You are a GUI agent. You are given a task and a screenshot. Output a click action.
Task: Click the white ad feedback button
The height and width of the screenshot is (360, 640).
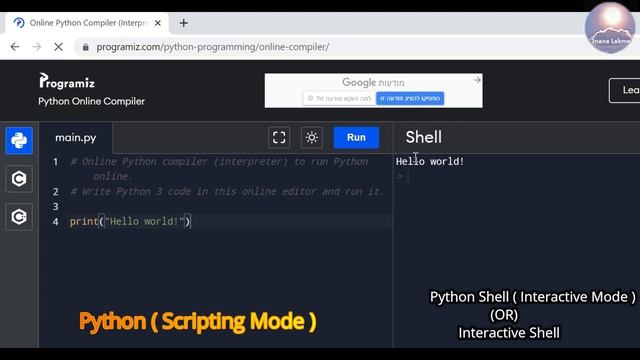coord(339,98)
